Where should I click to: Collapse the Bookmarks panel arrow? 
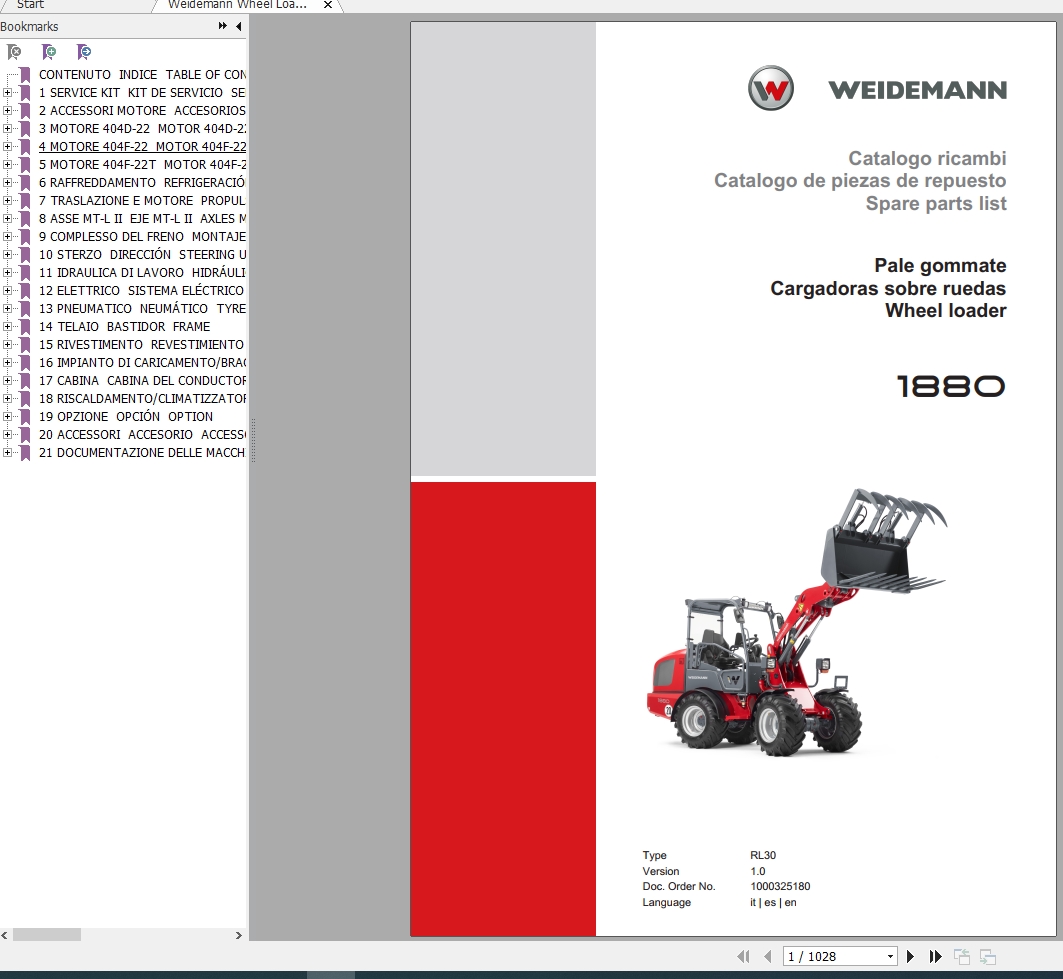pos(239,26)
